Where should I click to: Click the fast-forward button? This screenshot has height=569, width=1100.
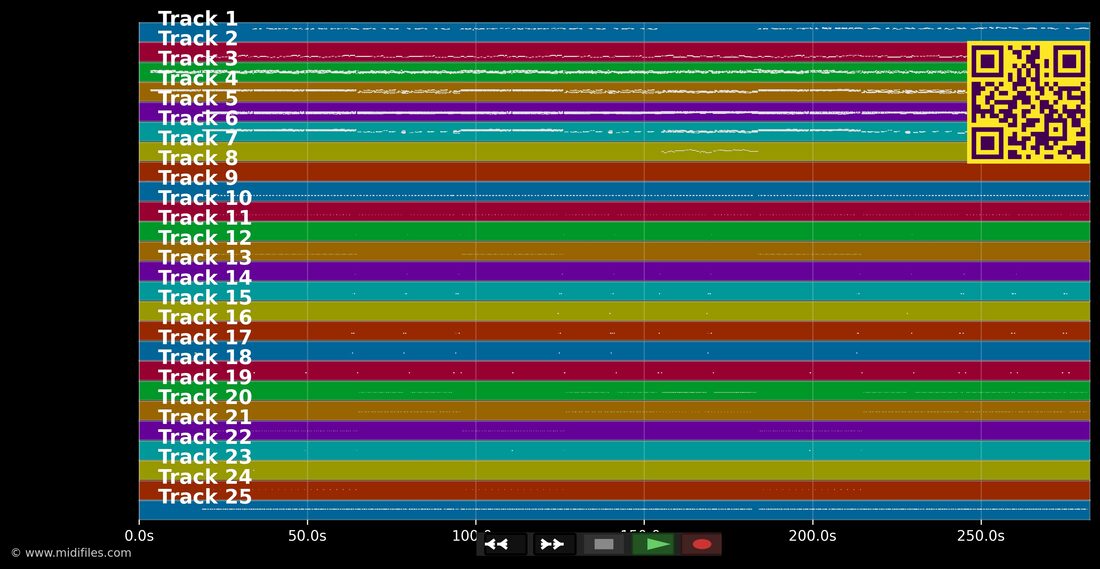[554, 544]
